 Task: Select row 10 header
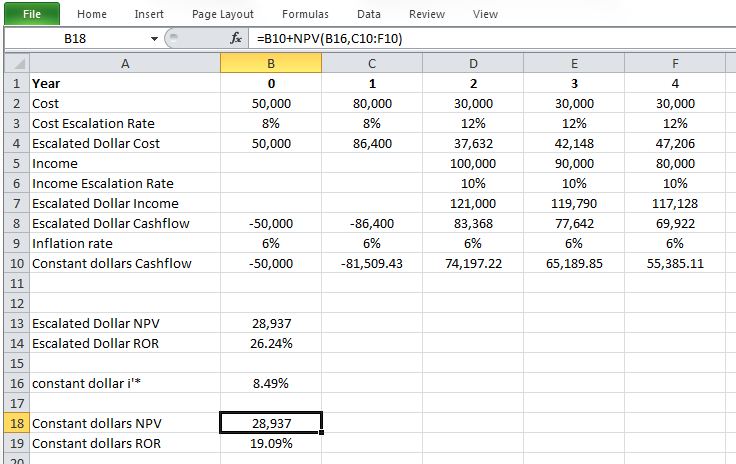17,263
